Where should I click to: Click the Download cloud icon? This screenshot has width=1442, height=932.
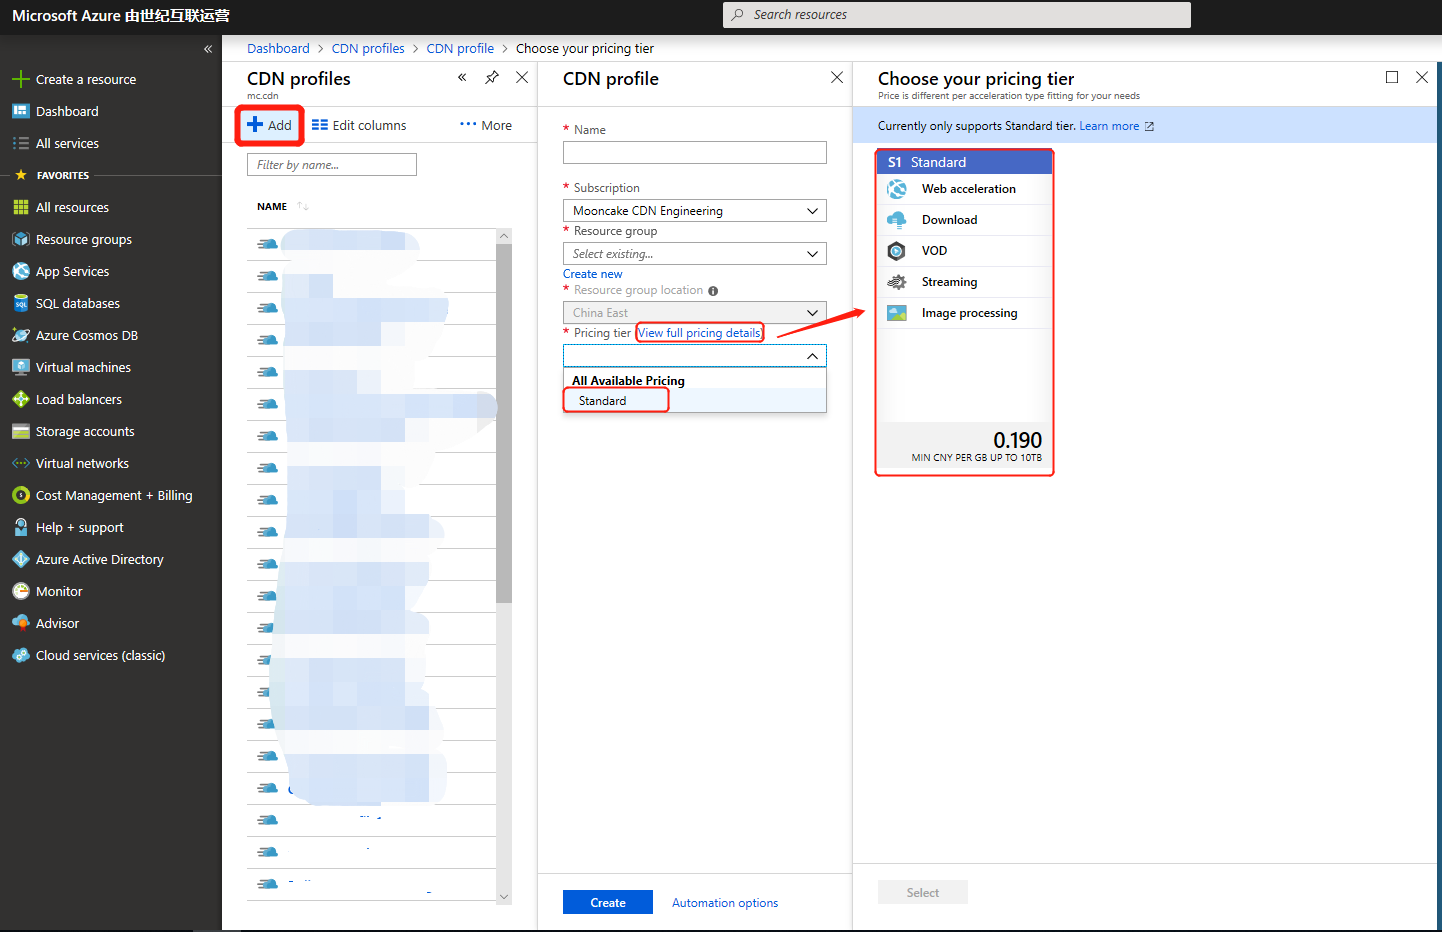tap(897, 220)
